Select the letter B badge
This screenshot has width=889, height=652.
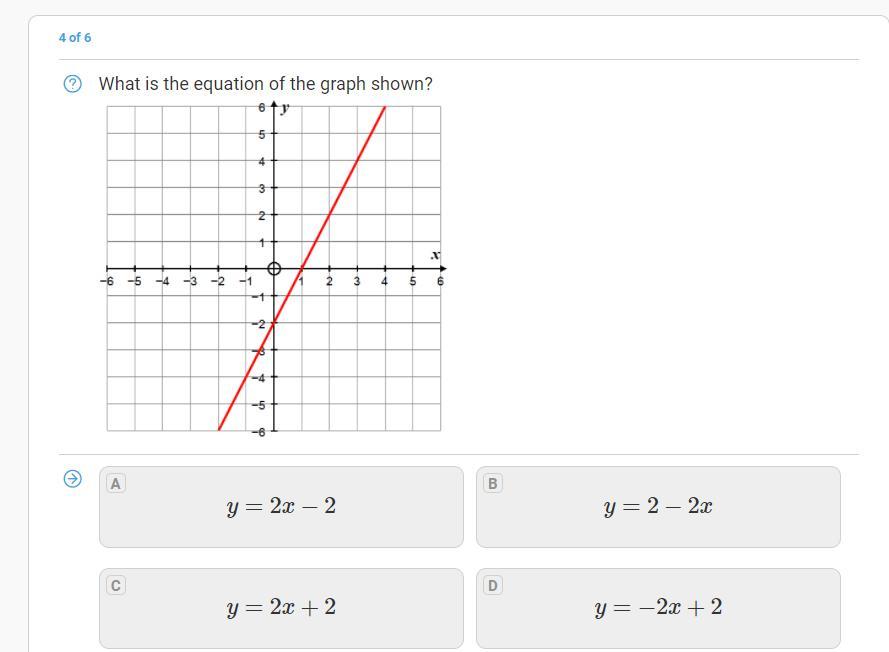click(493, 484)
